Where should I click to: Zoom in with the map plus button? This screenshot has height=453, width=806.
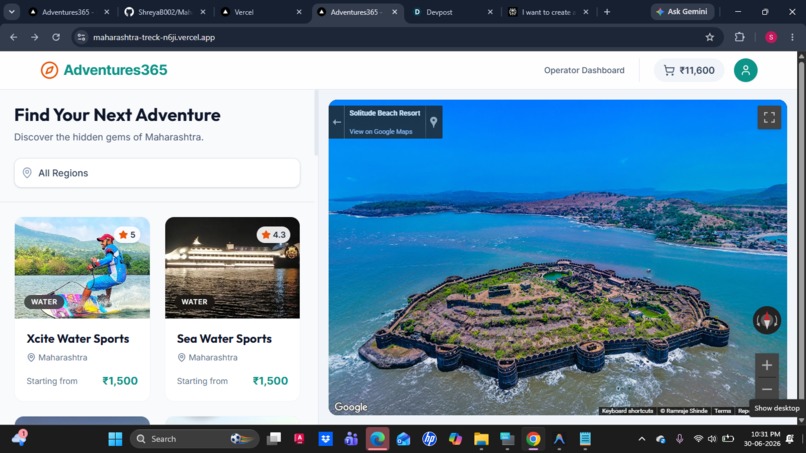(x=767, y=365)
